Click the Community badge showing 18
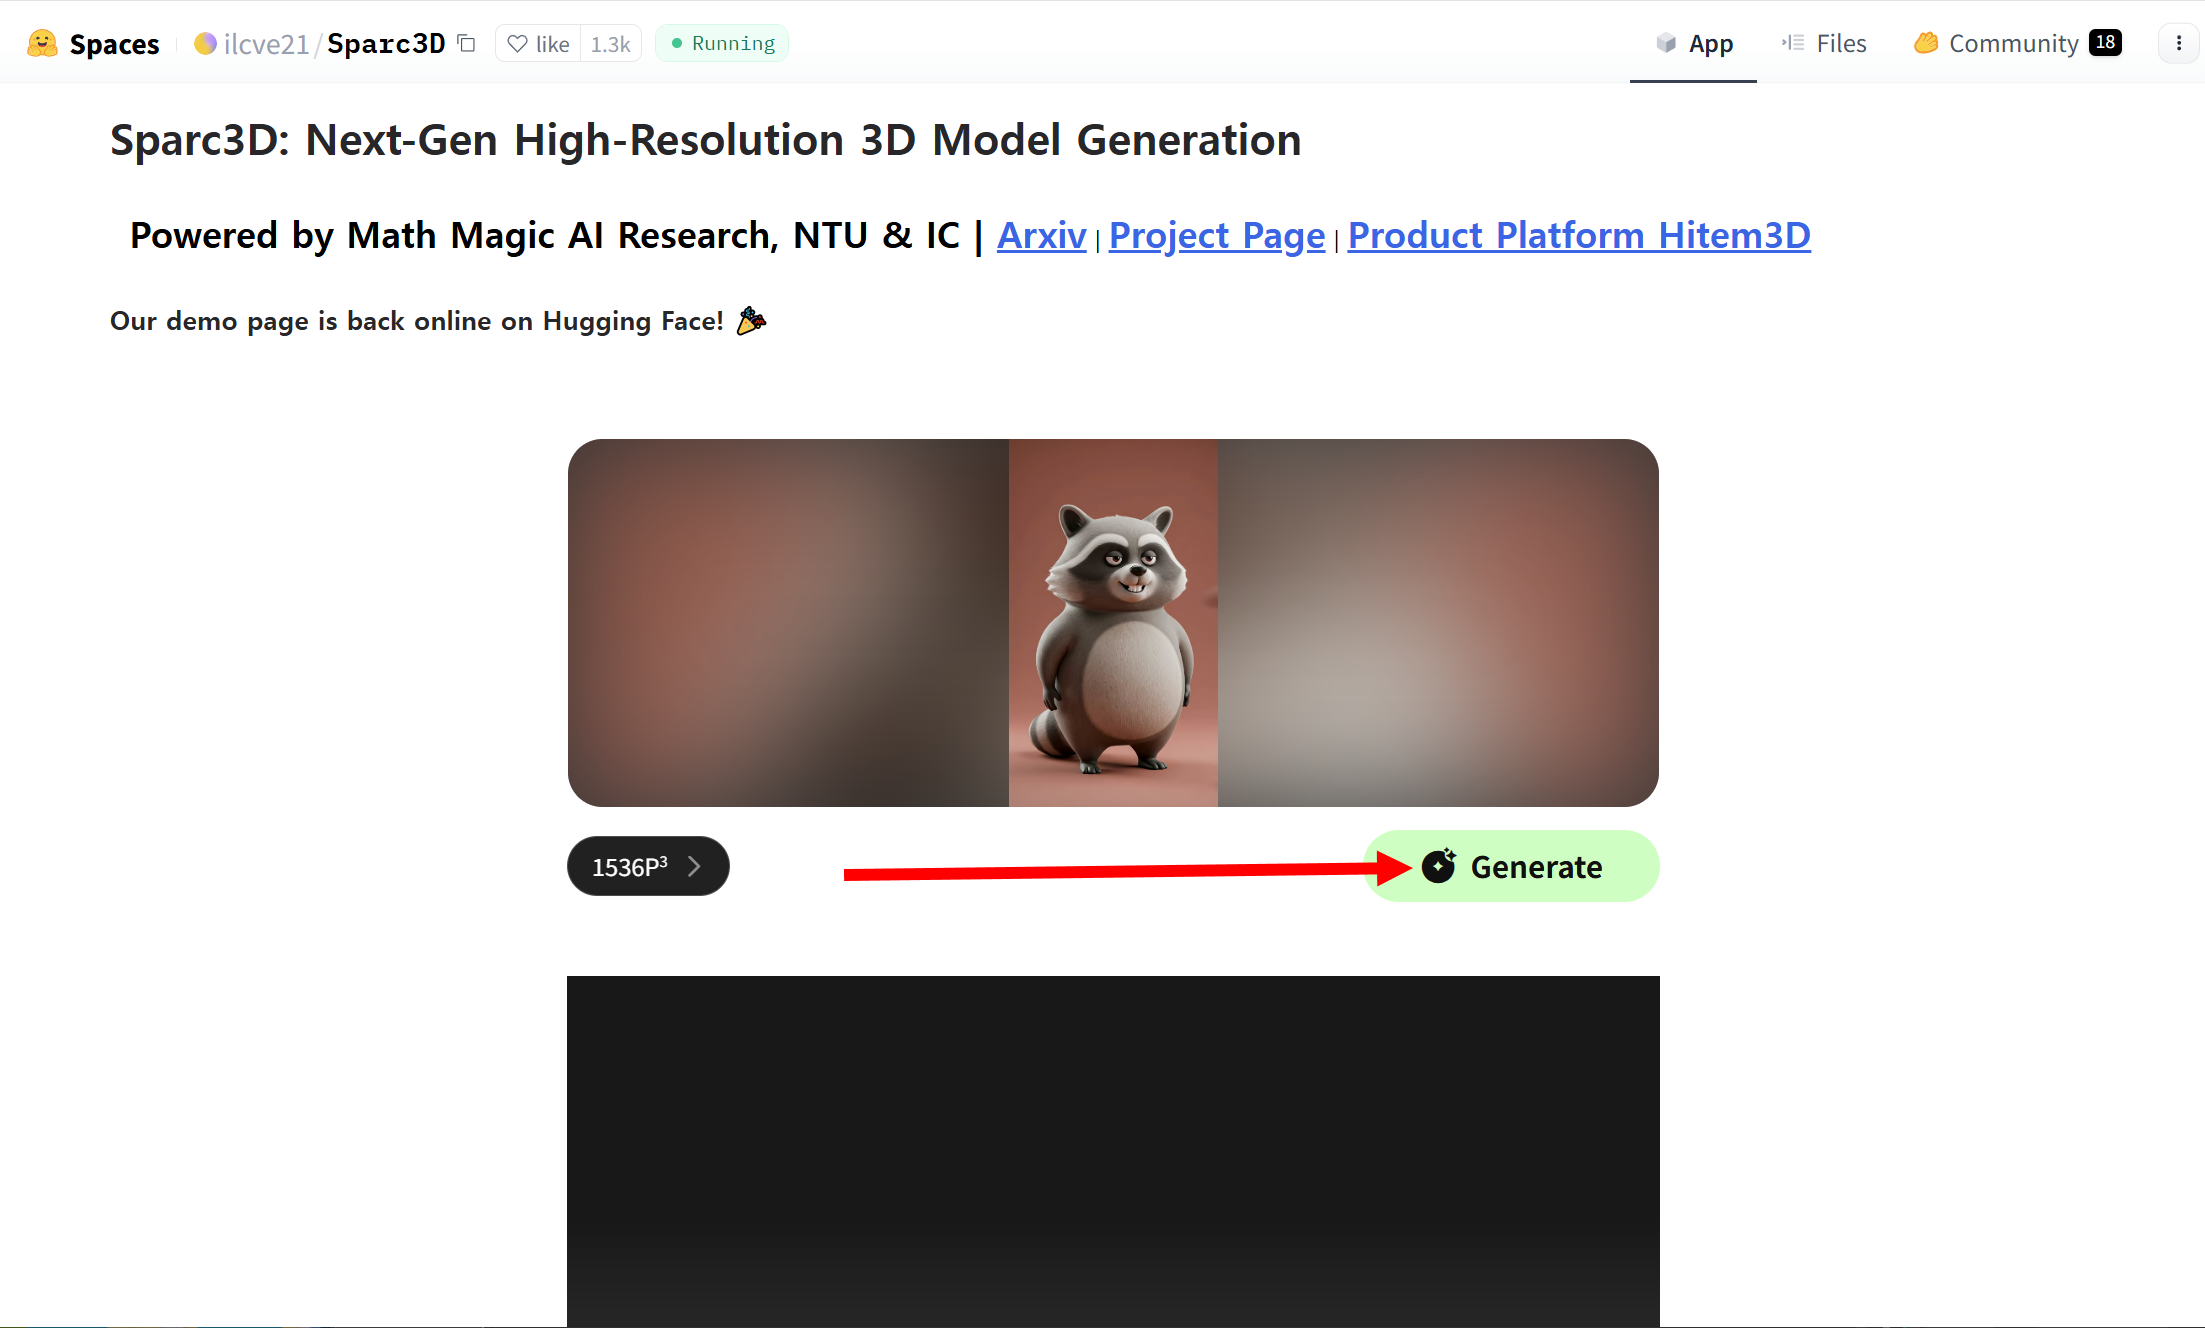2205x1328 pixels. (2105, 42)
